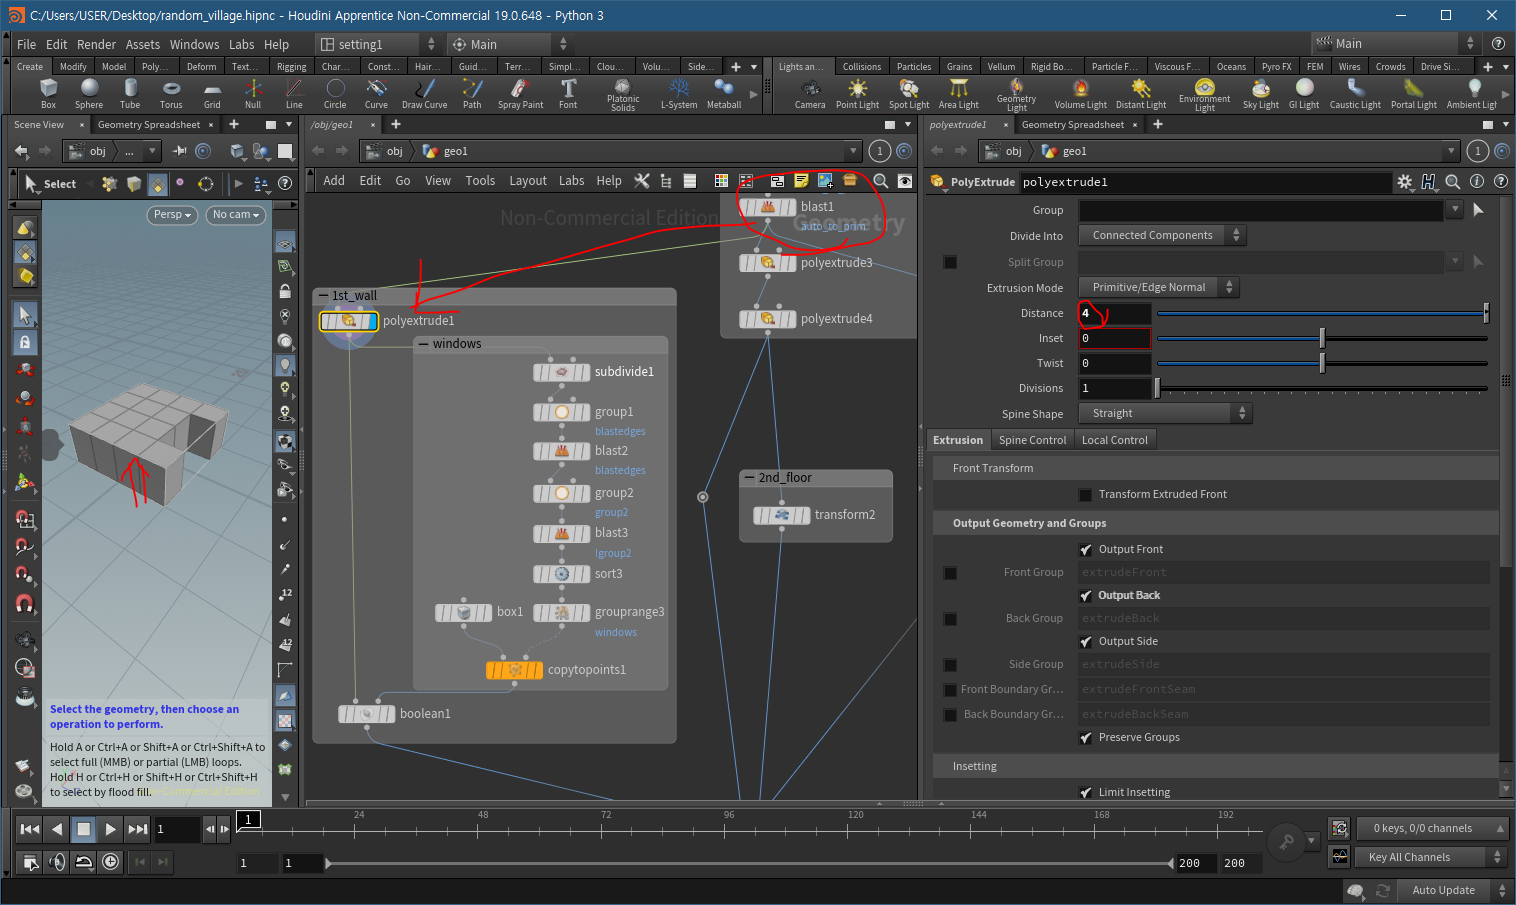Viewport: 1516px width, 905px height.
Task: Collapse the windows network box
Action: 423,344
